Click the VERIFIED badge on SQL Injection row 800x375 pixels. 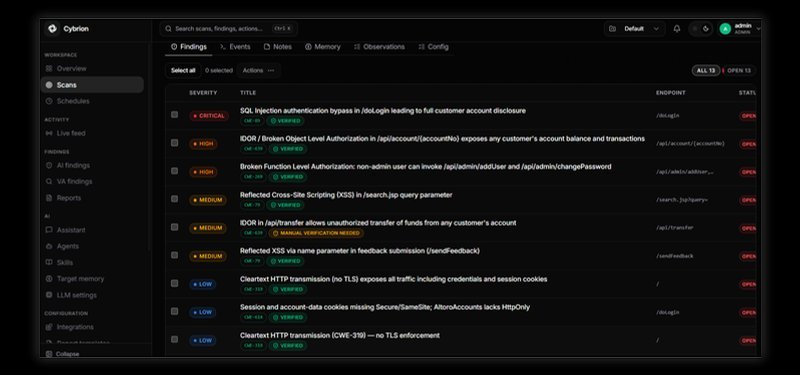click(286, 121)
